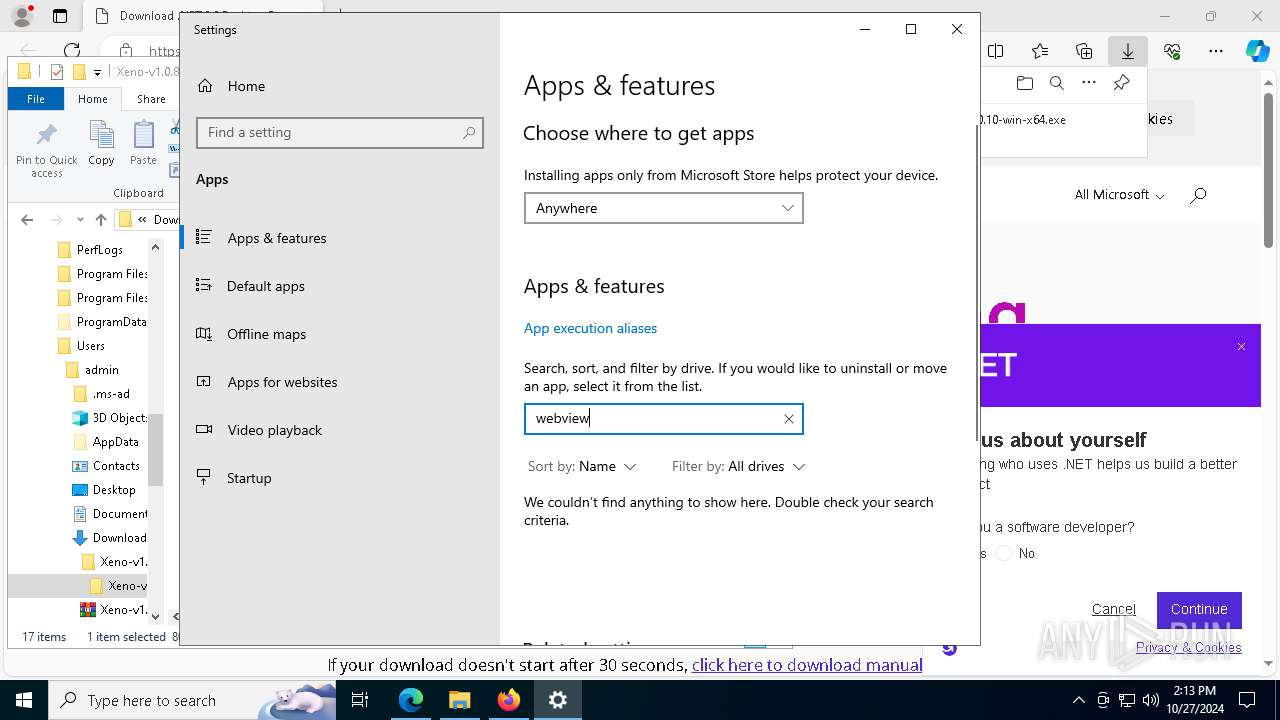Click Paste icon in Explorer ribbon
The height and width of the screenshot is (720, 1280).
coord(144,143)
